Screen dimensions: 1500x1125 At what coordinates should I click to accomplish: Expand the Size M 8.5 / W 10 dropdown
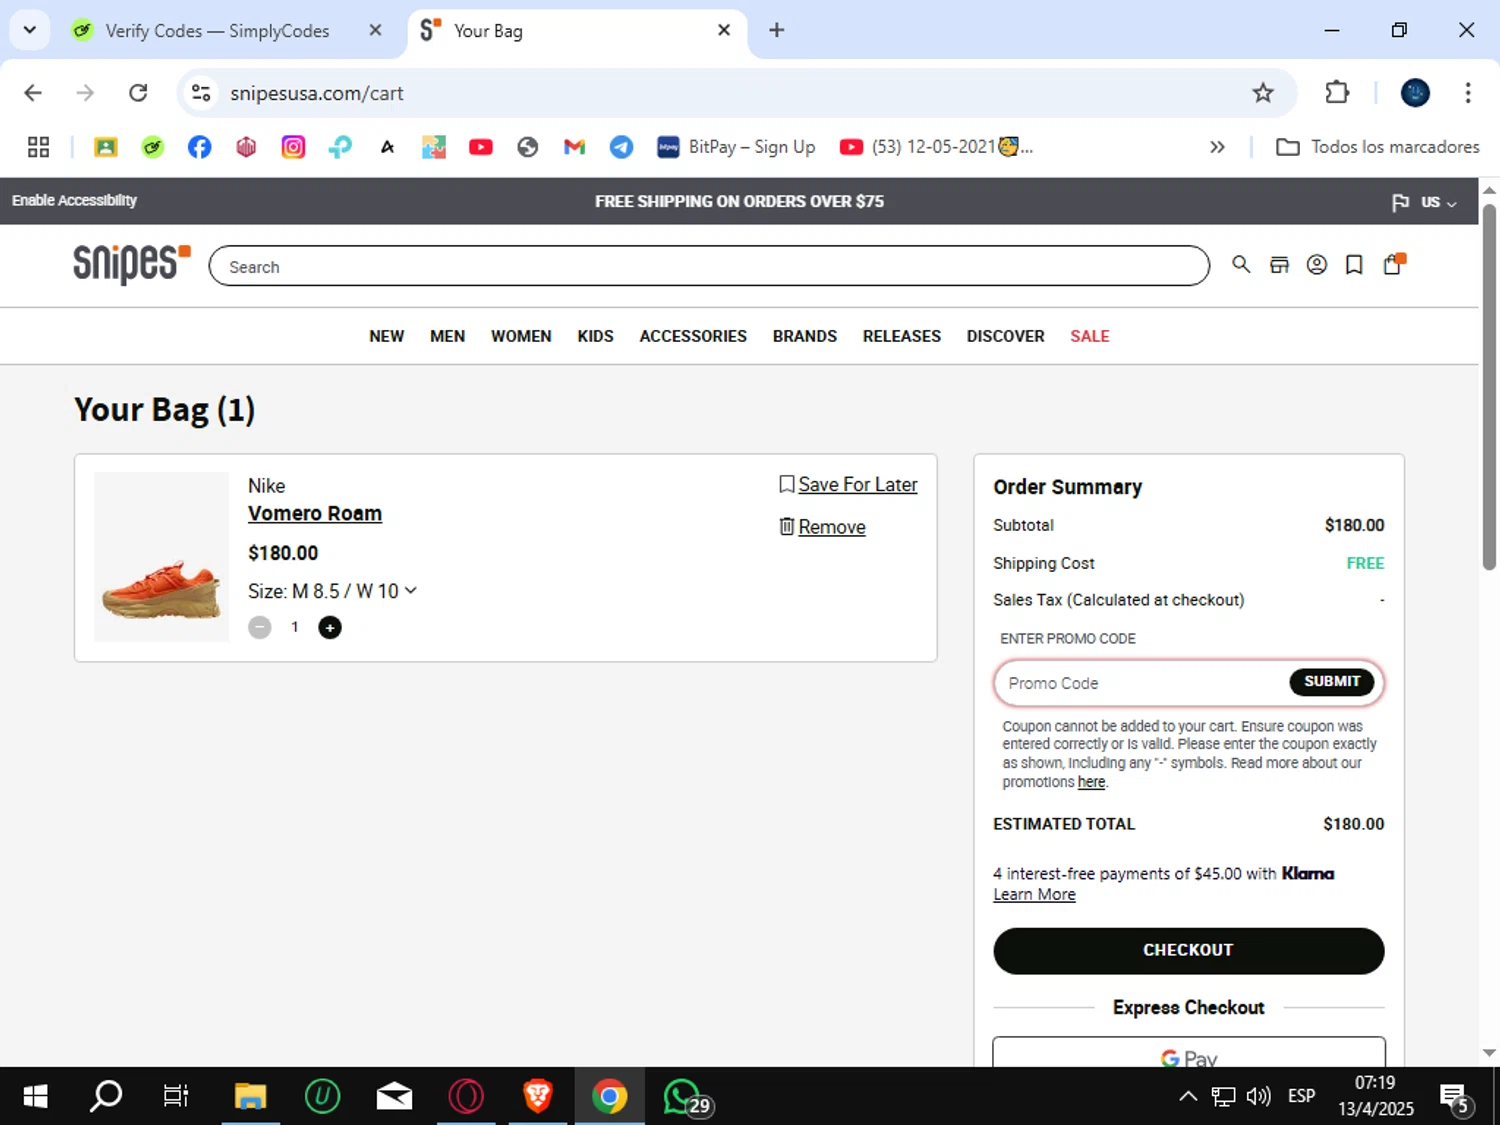(x=333, y=591)
